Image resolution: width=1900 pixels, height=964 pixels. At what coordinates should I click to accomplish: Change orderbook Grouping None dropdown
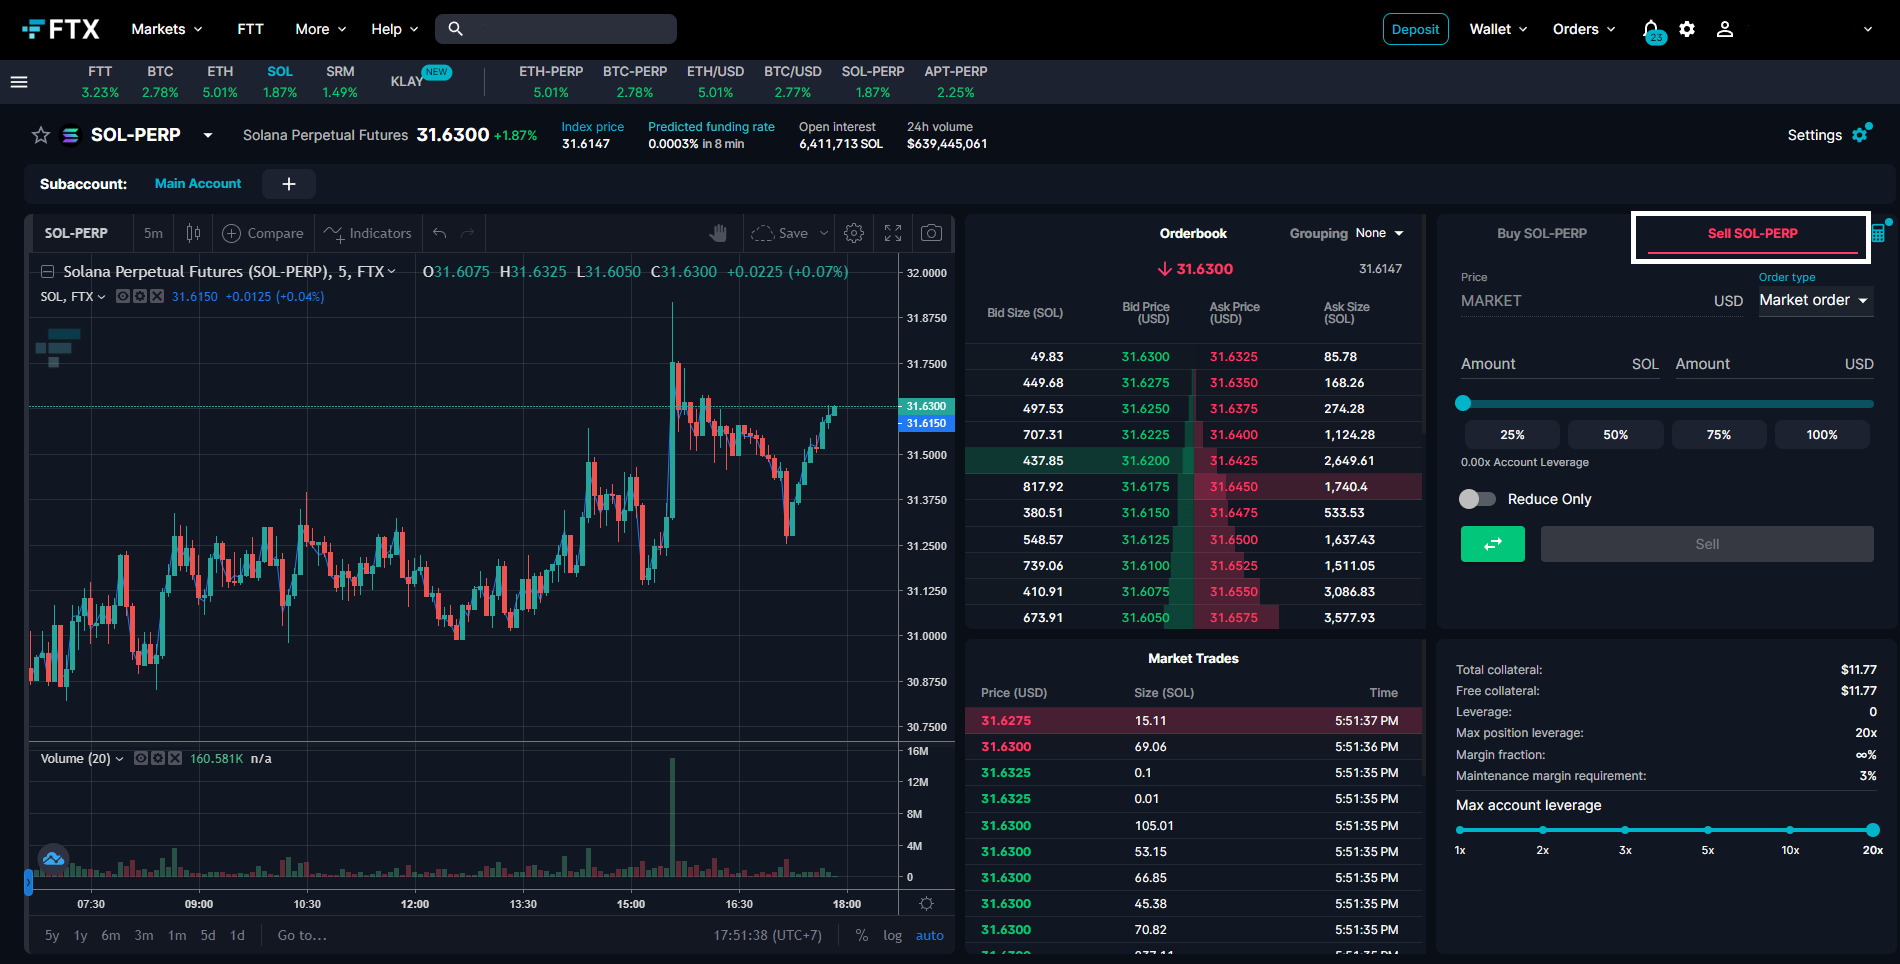(x=1380, y=233)
